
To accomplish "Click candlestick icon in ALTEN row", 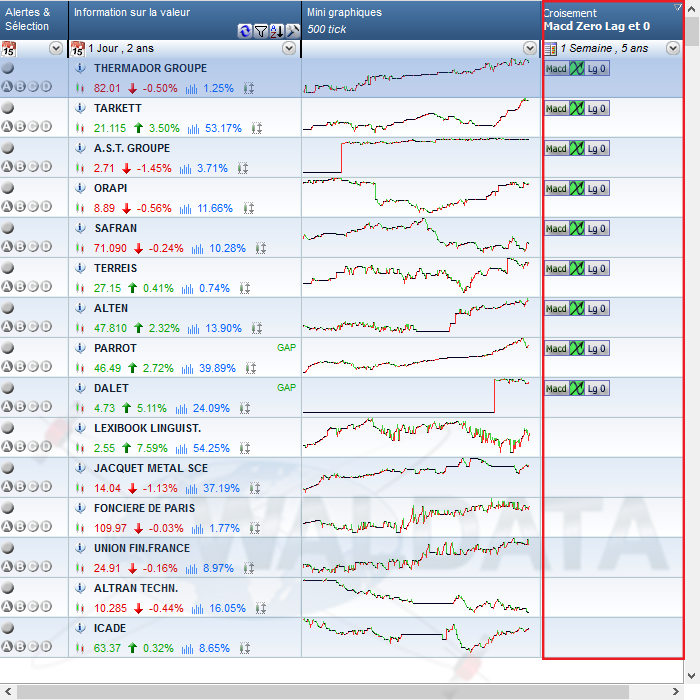I will click(x=80, y=328).
